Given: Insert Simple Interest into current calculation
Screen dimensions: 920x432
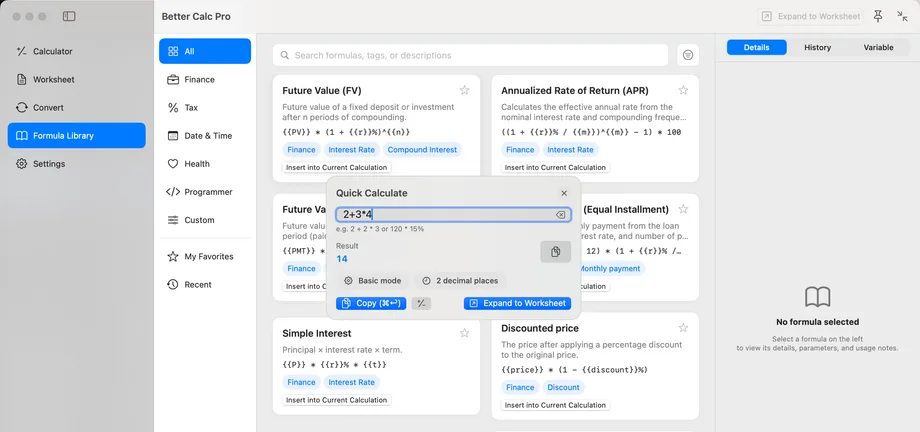Looking at the screenshot, I should 337,400.
